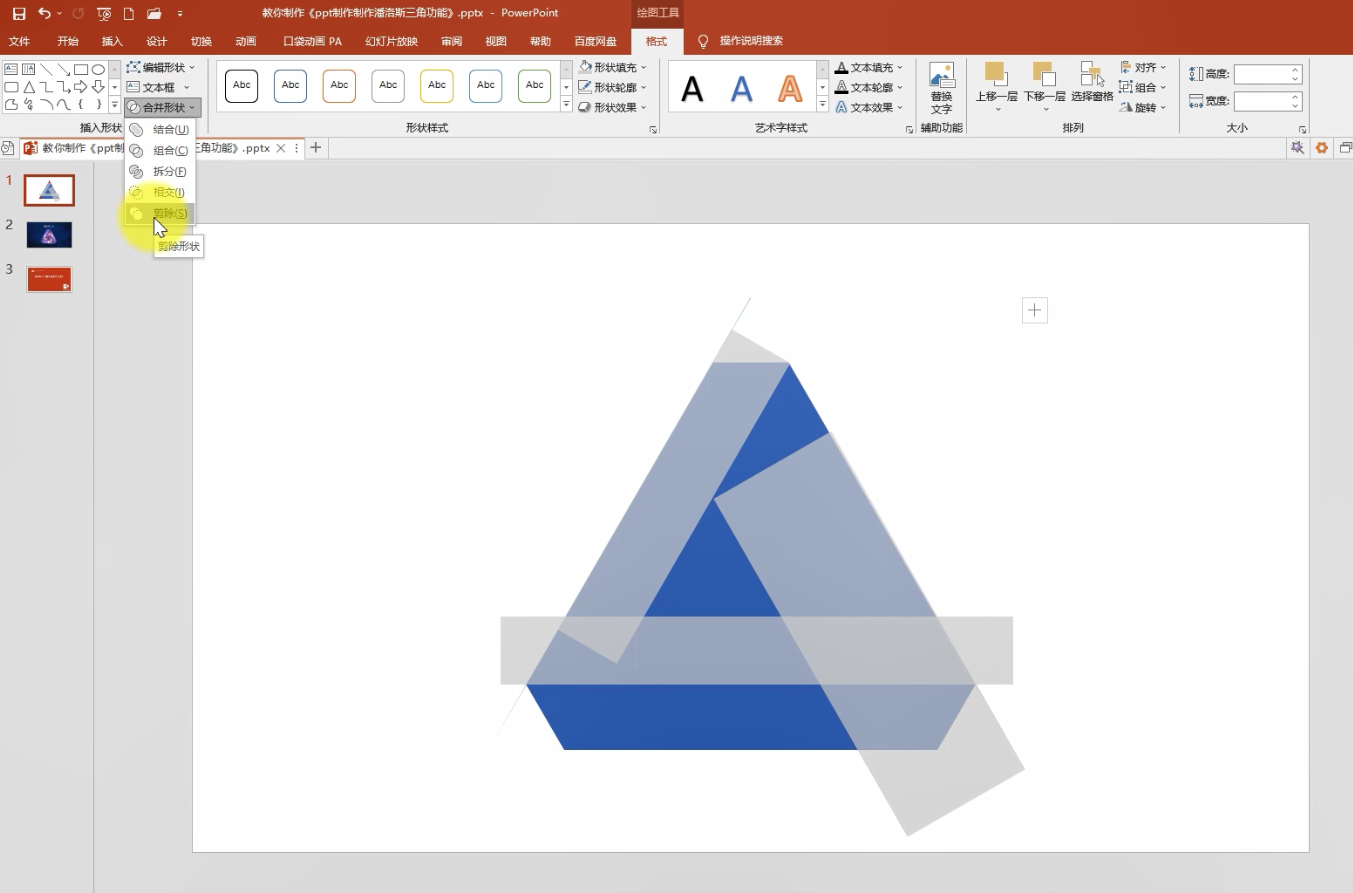Click the Width (宽度) input field
This screenshot has height=893, width=1353.
click(x=1268, y=101)
